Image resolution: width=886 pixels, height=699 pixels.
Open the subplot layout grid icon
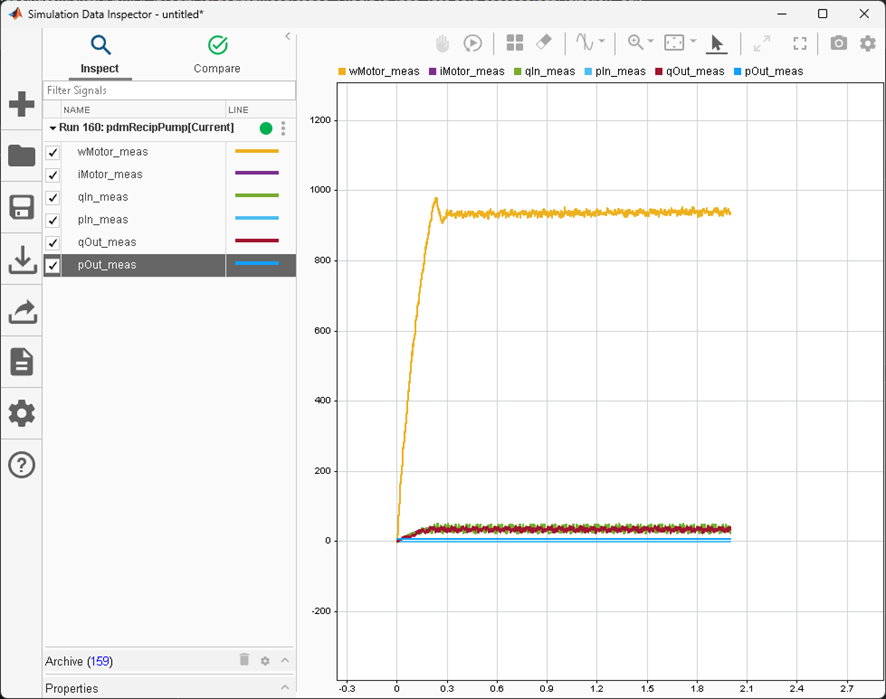(514, 42)
